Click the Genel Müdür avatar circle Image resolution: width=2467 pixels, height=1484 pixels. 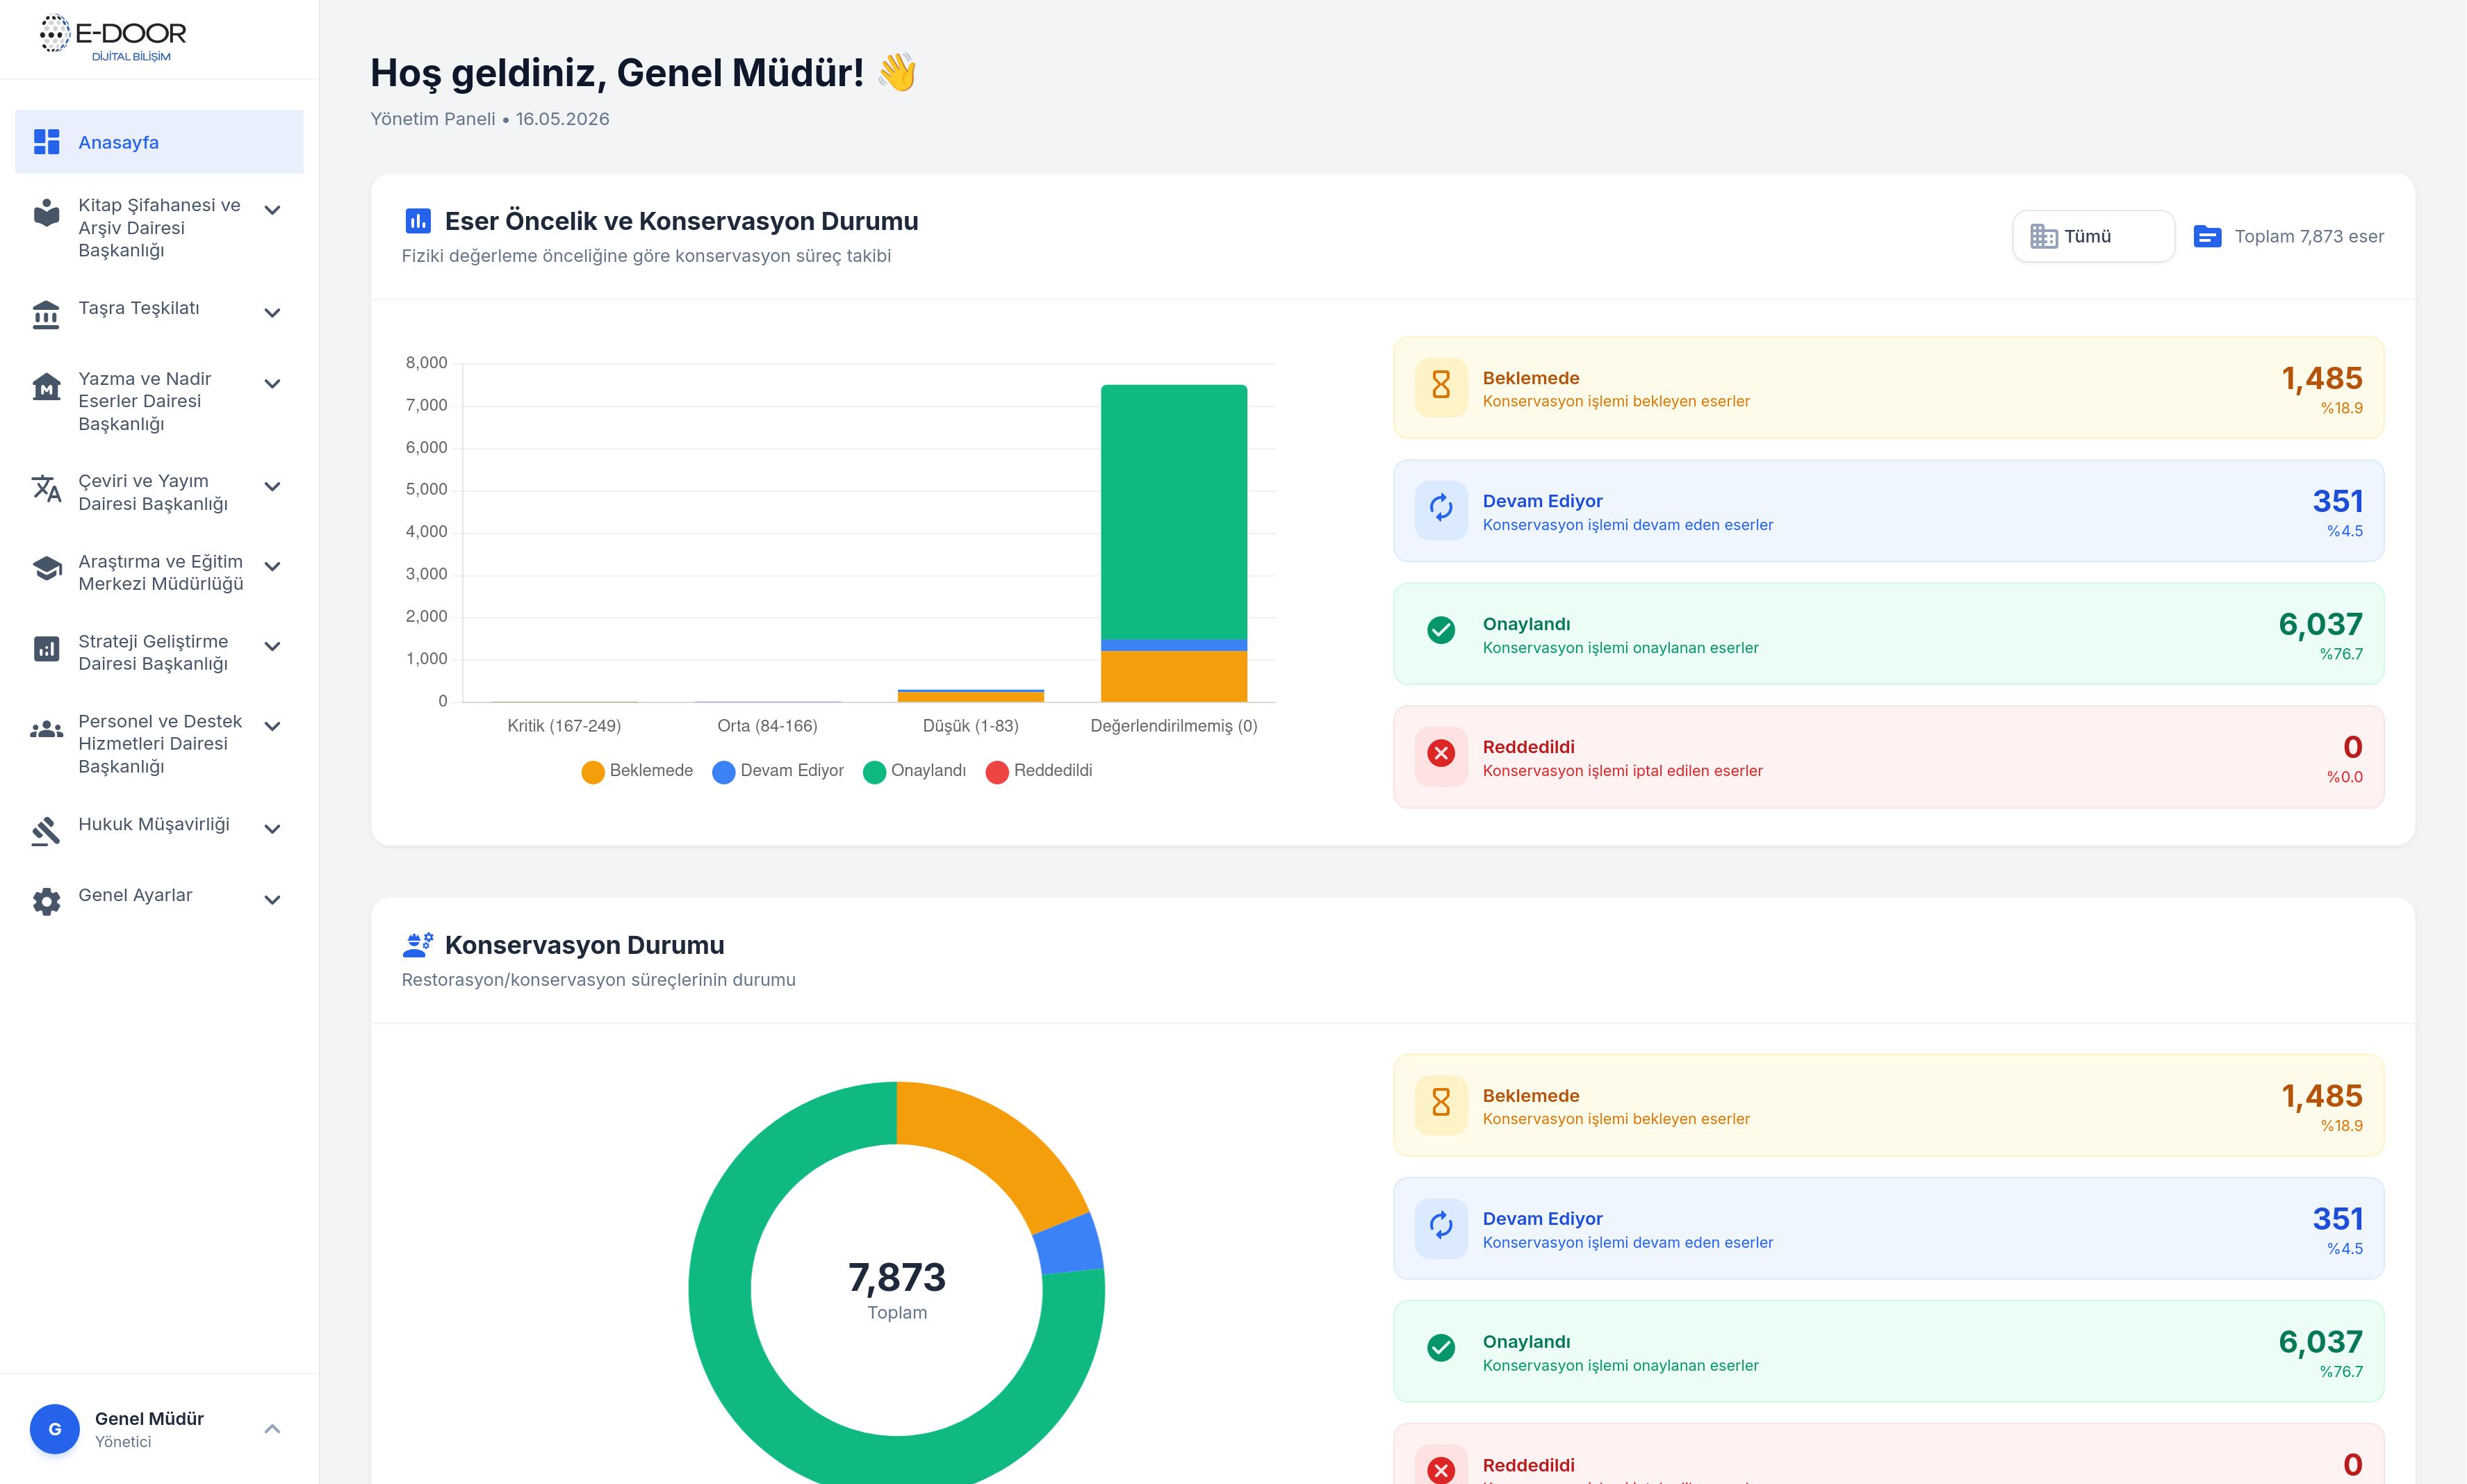click(x=55, y=1429)
